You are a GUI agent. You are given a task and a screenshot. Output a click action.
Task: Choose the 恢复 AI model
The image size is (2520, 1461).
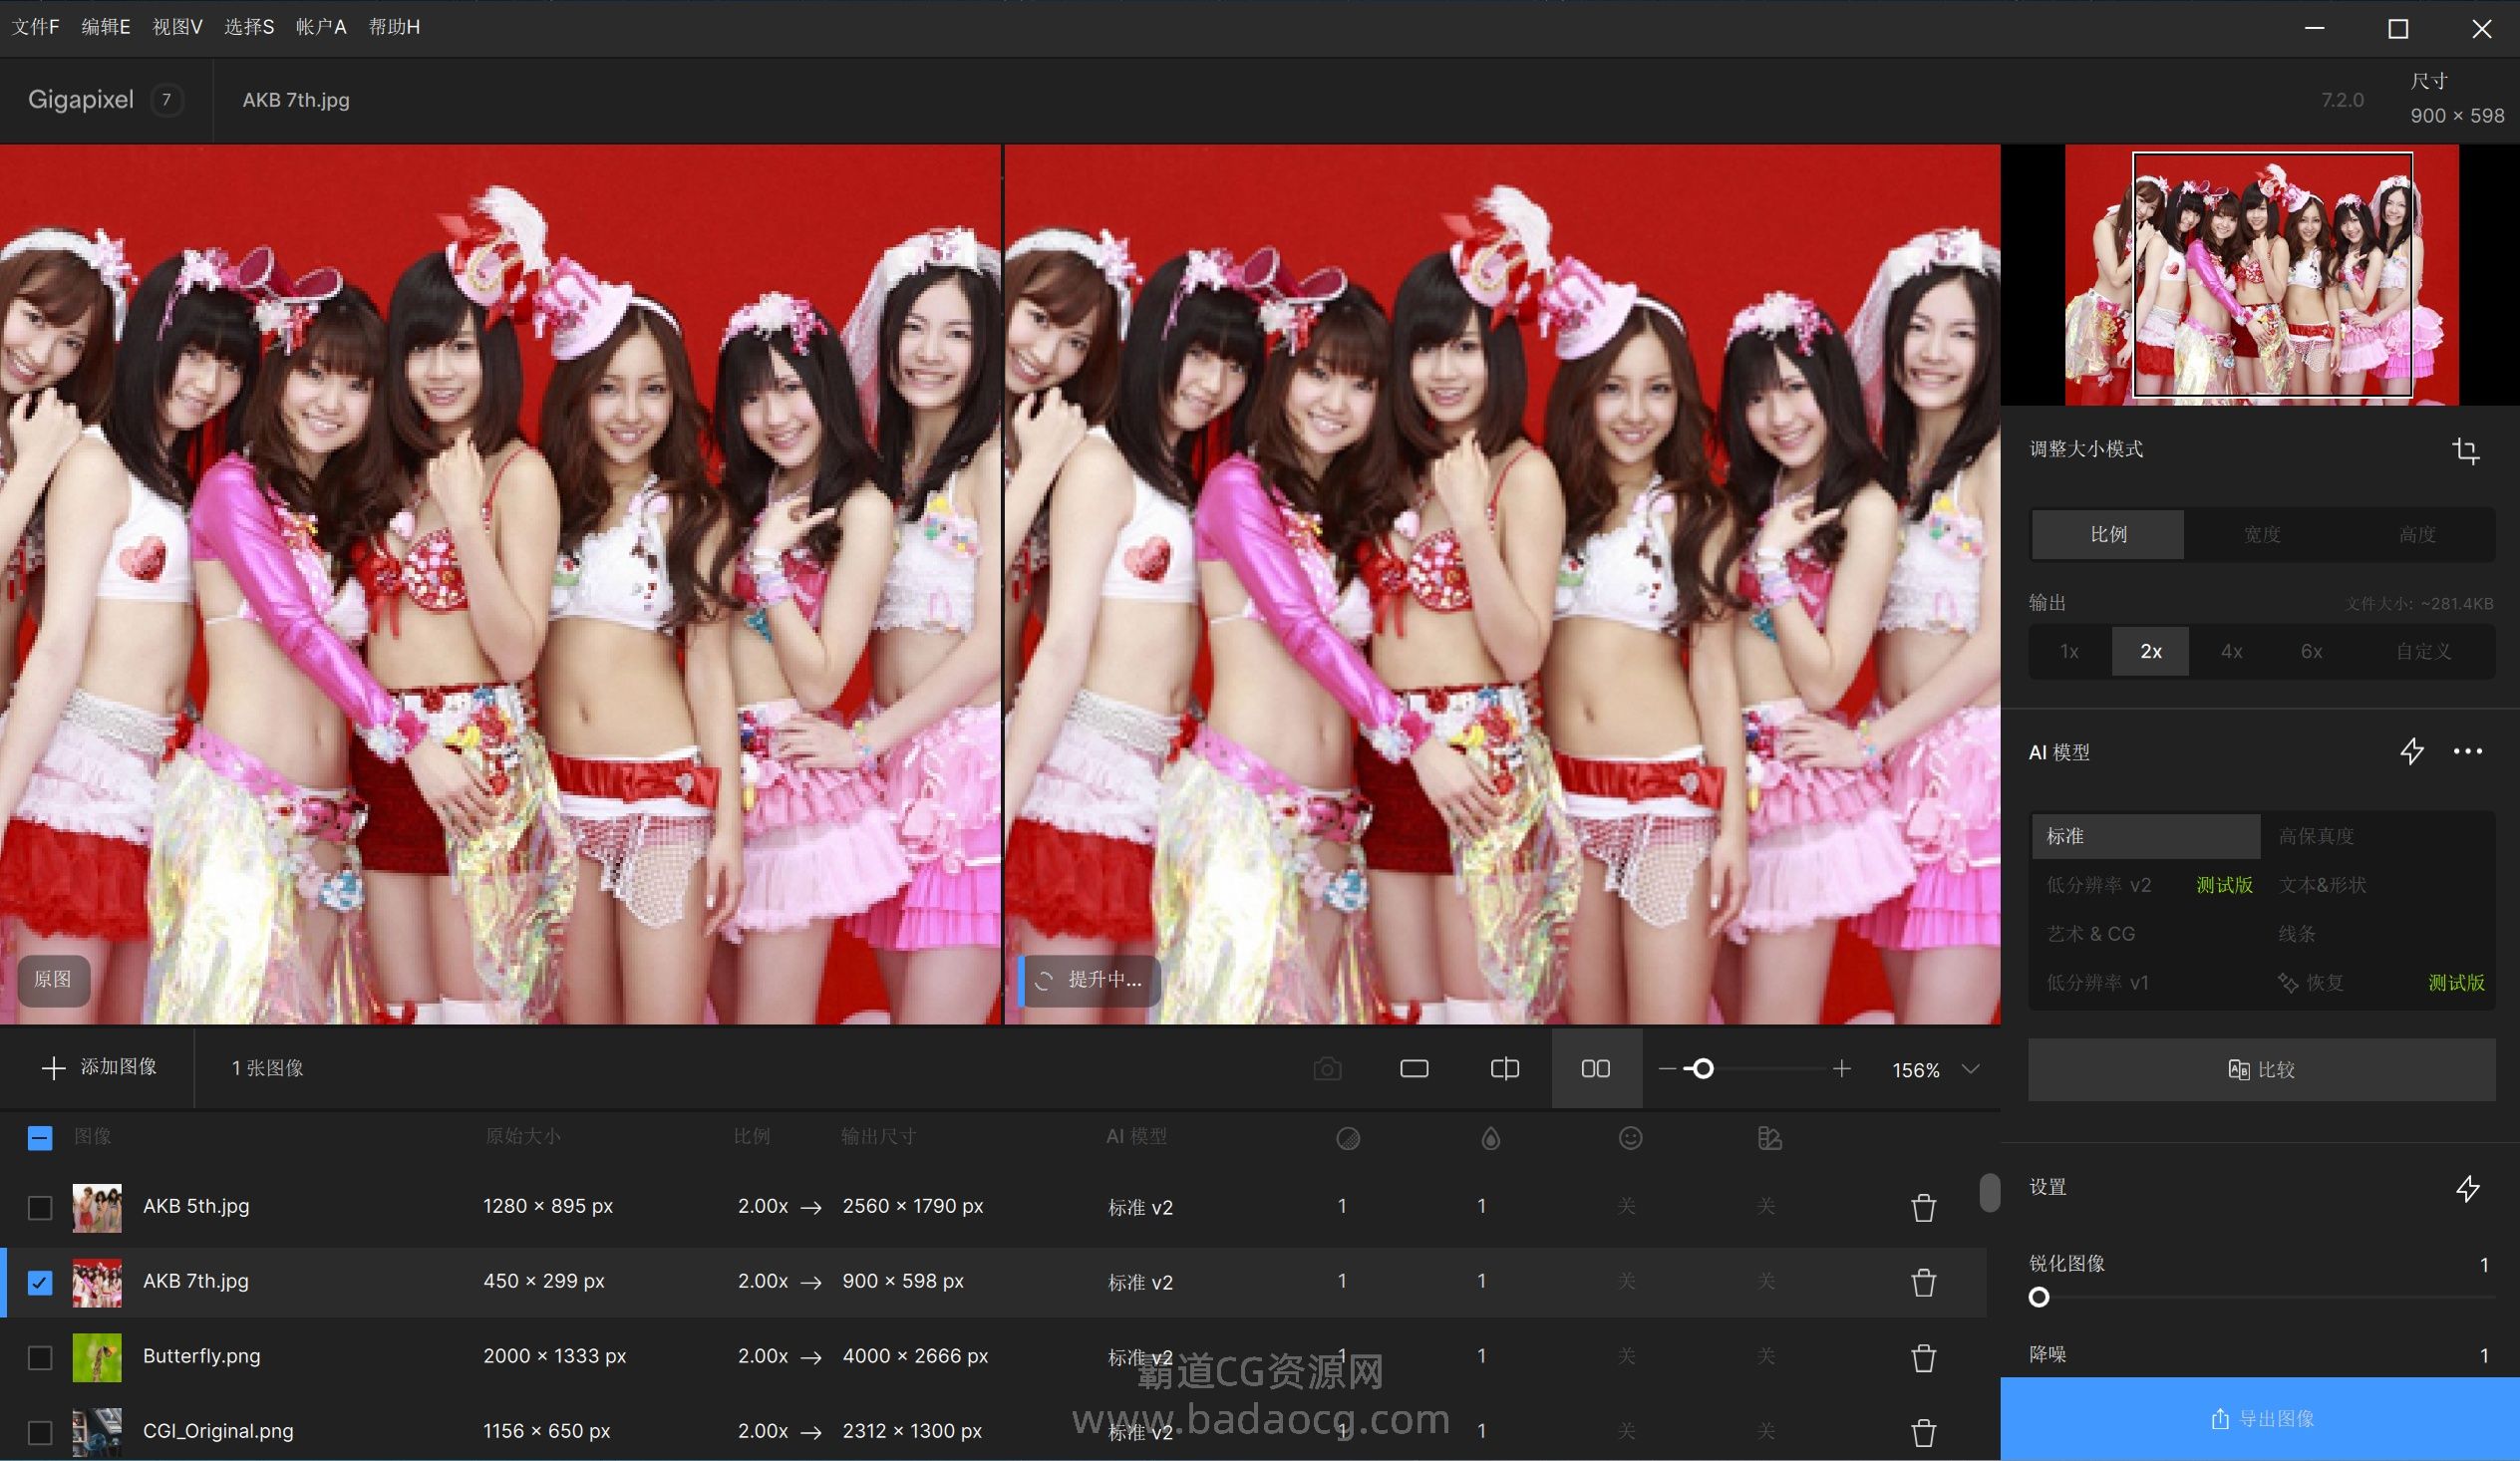2378,983
